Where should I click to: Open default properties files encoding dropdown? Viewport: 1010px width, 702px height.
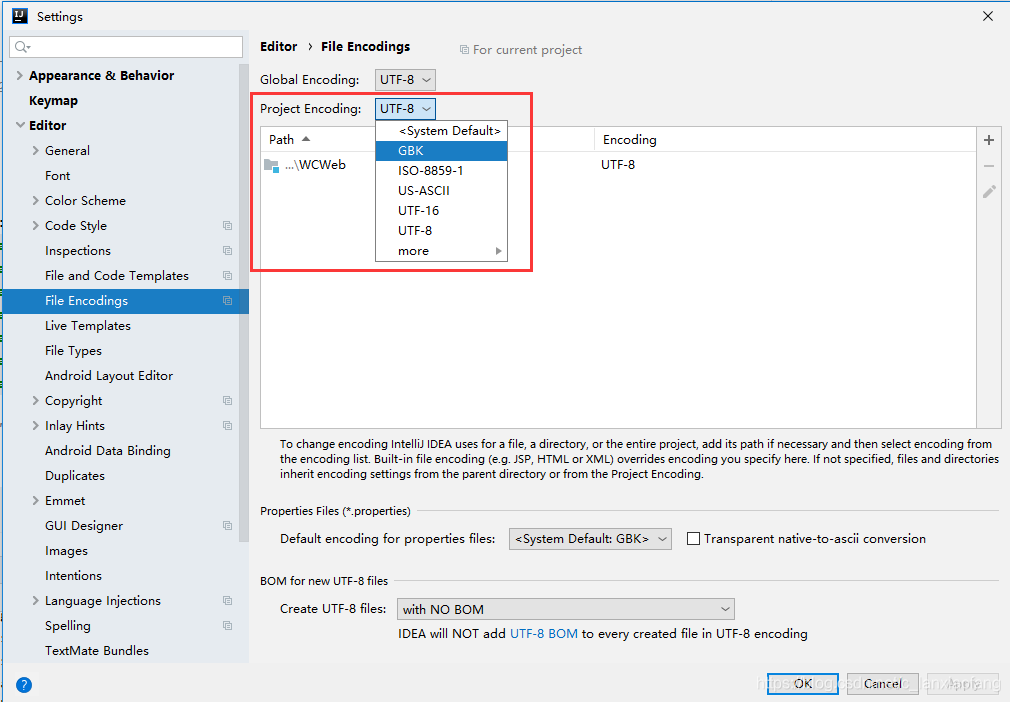point(590,538)
